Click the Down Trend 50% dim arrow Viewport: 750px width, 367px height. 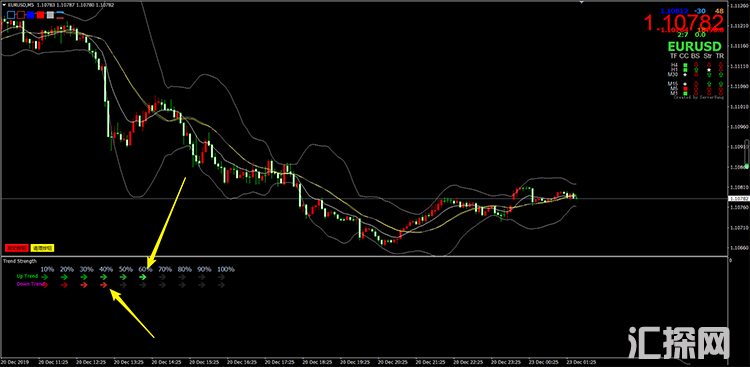pos(123,285)
